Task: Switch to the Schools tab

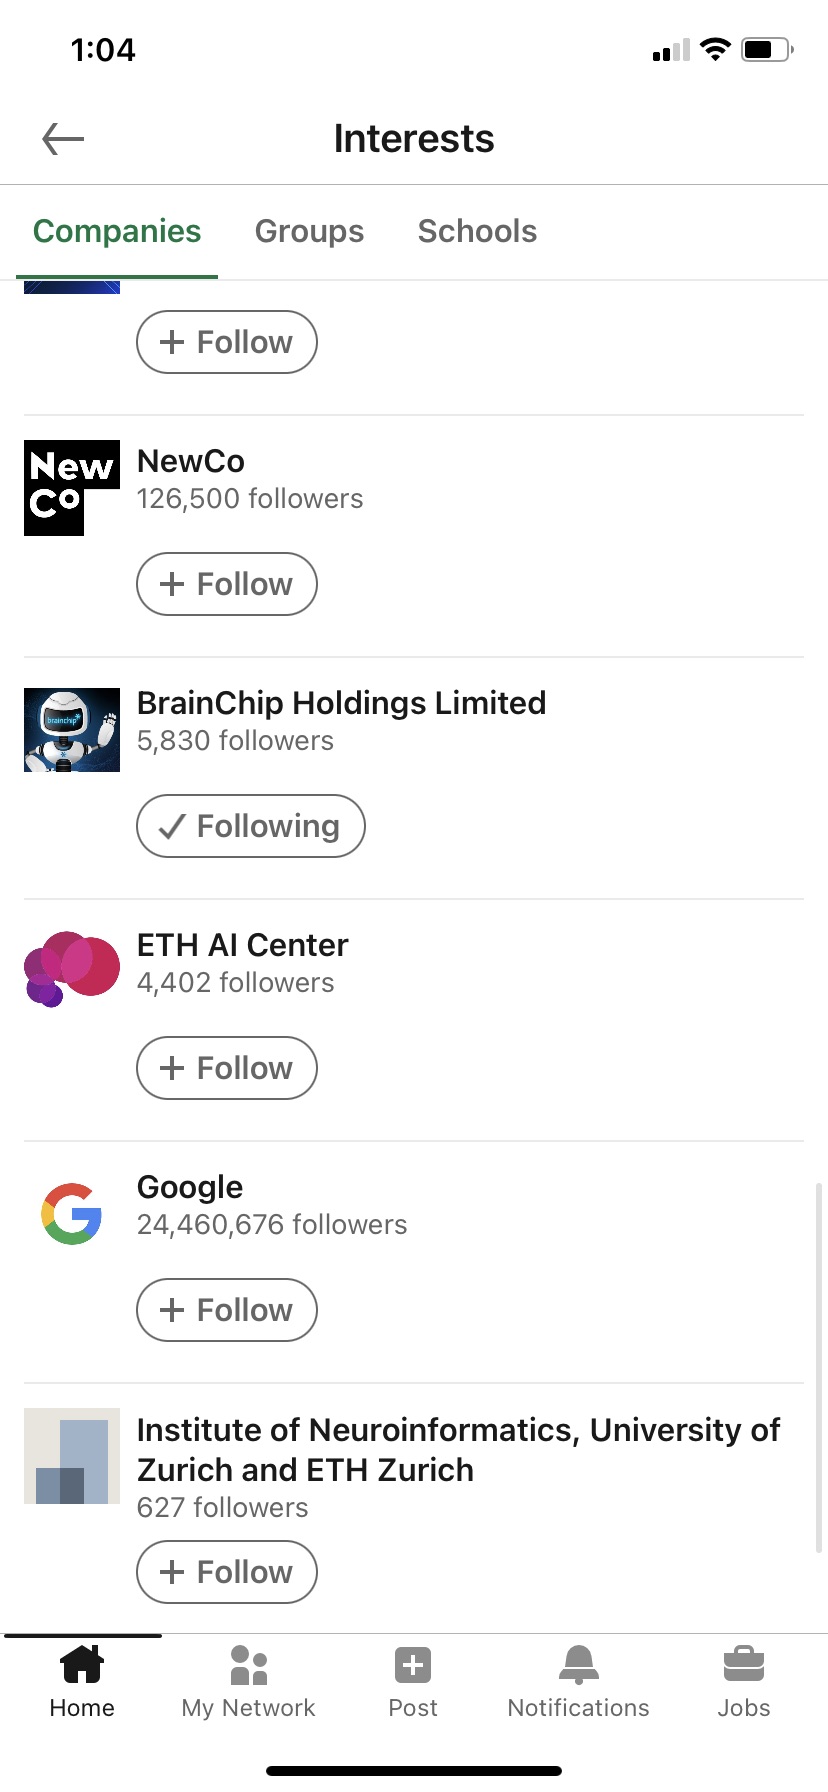Action: [477, 231]
